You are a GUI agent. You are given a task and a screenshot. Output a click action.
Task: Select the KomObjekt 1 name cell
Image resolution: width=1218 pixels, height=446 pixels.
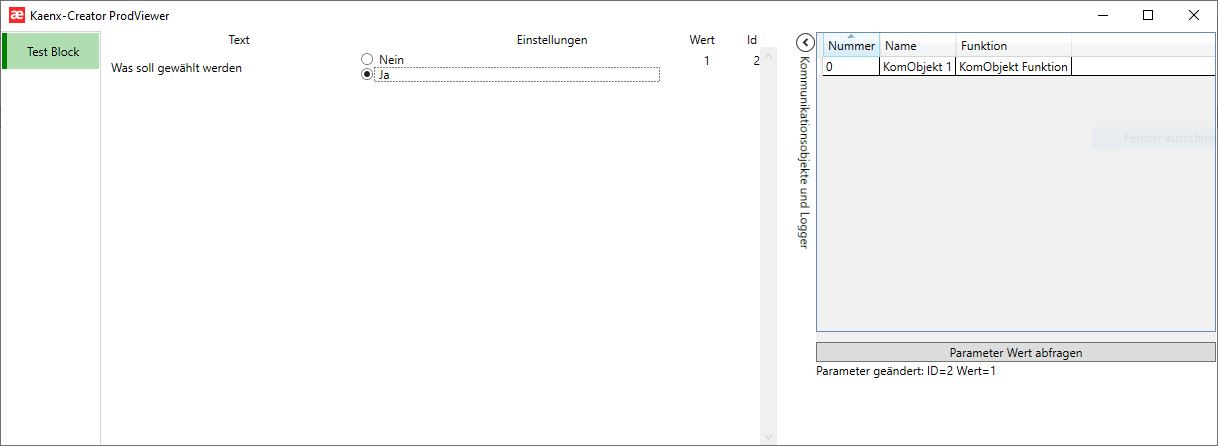tap(918, 66)
